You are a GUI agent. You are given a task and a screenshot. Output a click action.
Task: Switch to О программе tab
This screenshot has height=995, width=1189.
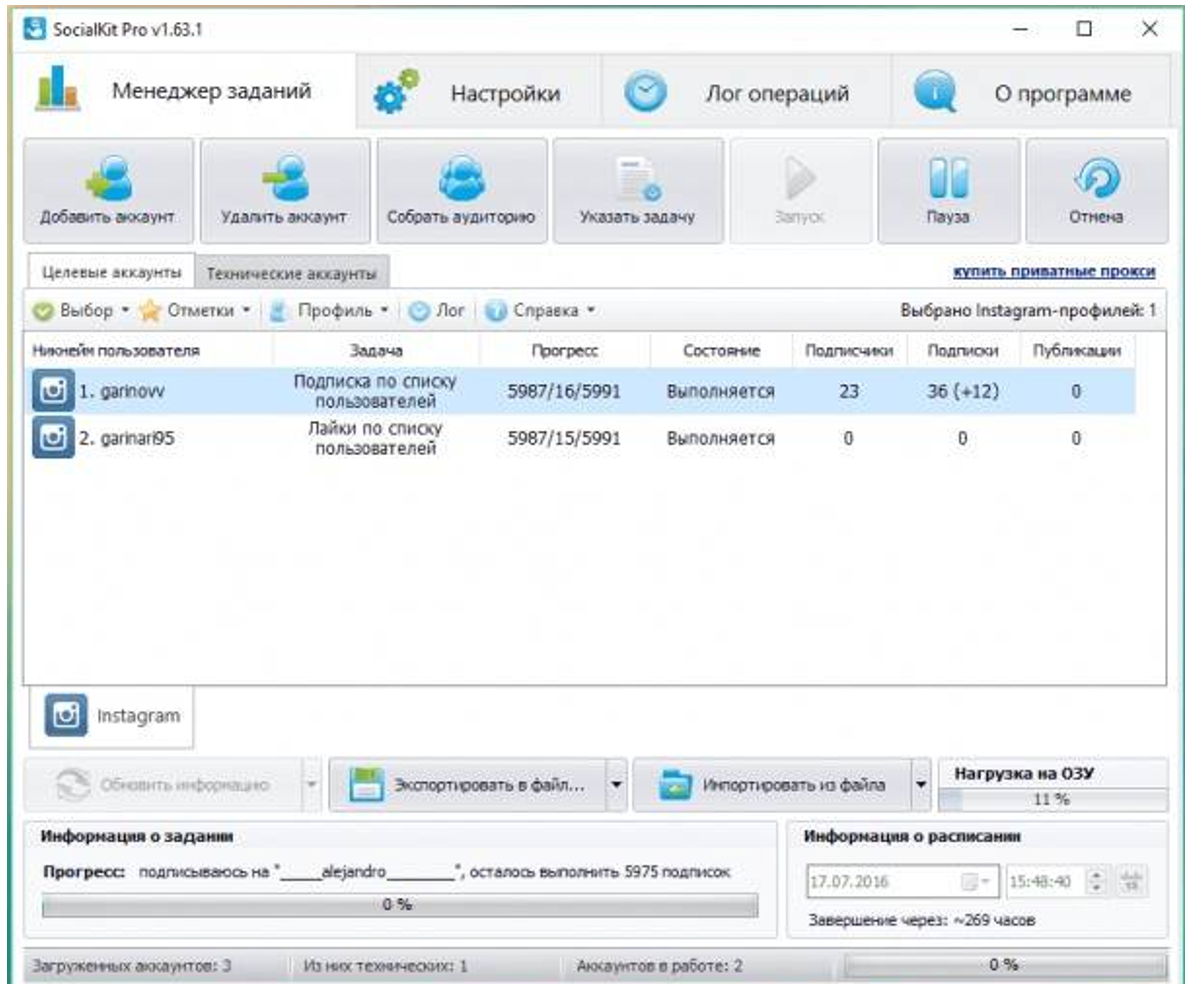click(1031, 93)
